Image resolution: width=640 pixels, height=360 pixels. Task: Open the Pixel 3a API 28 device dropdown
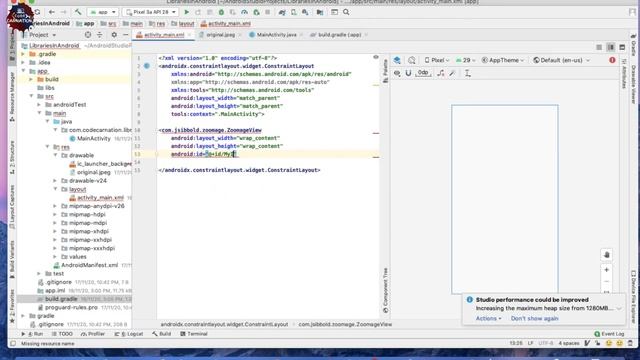coord(151,12)
